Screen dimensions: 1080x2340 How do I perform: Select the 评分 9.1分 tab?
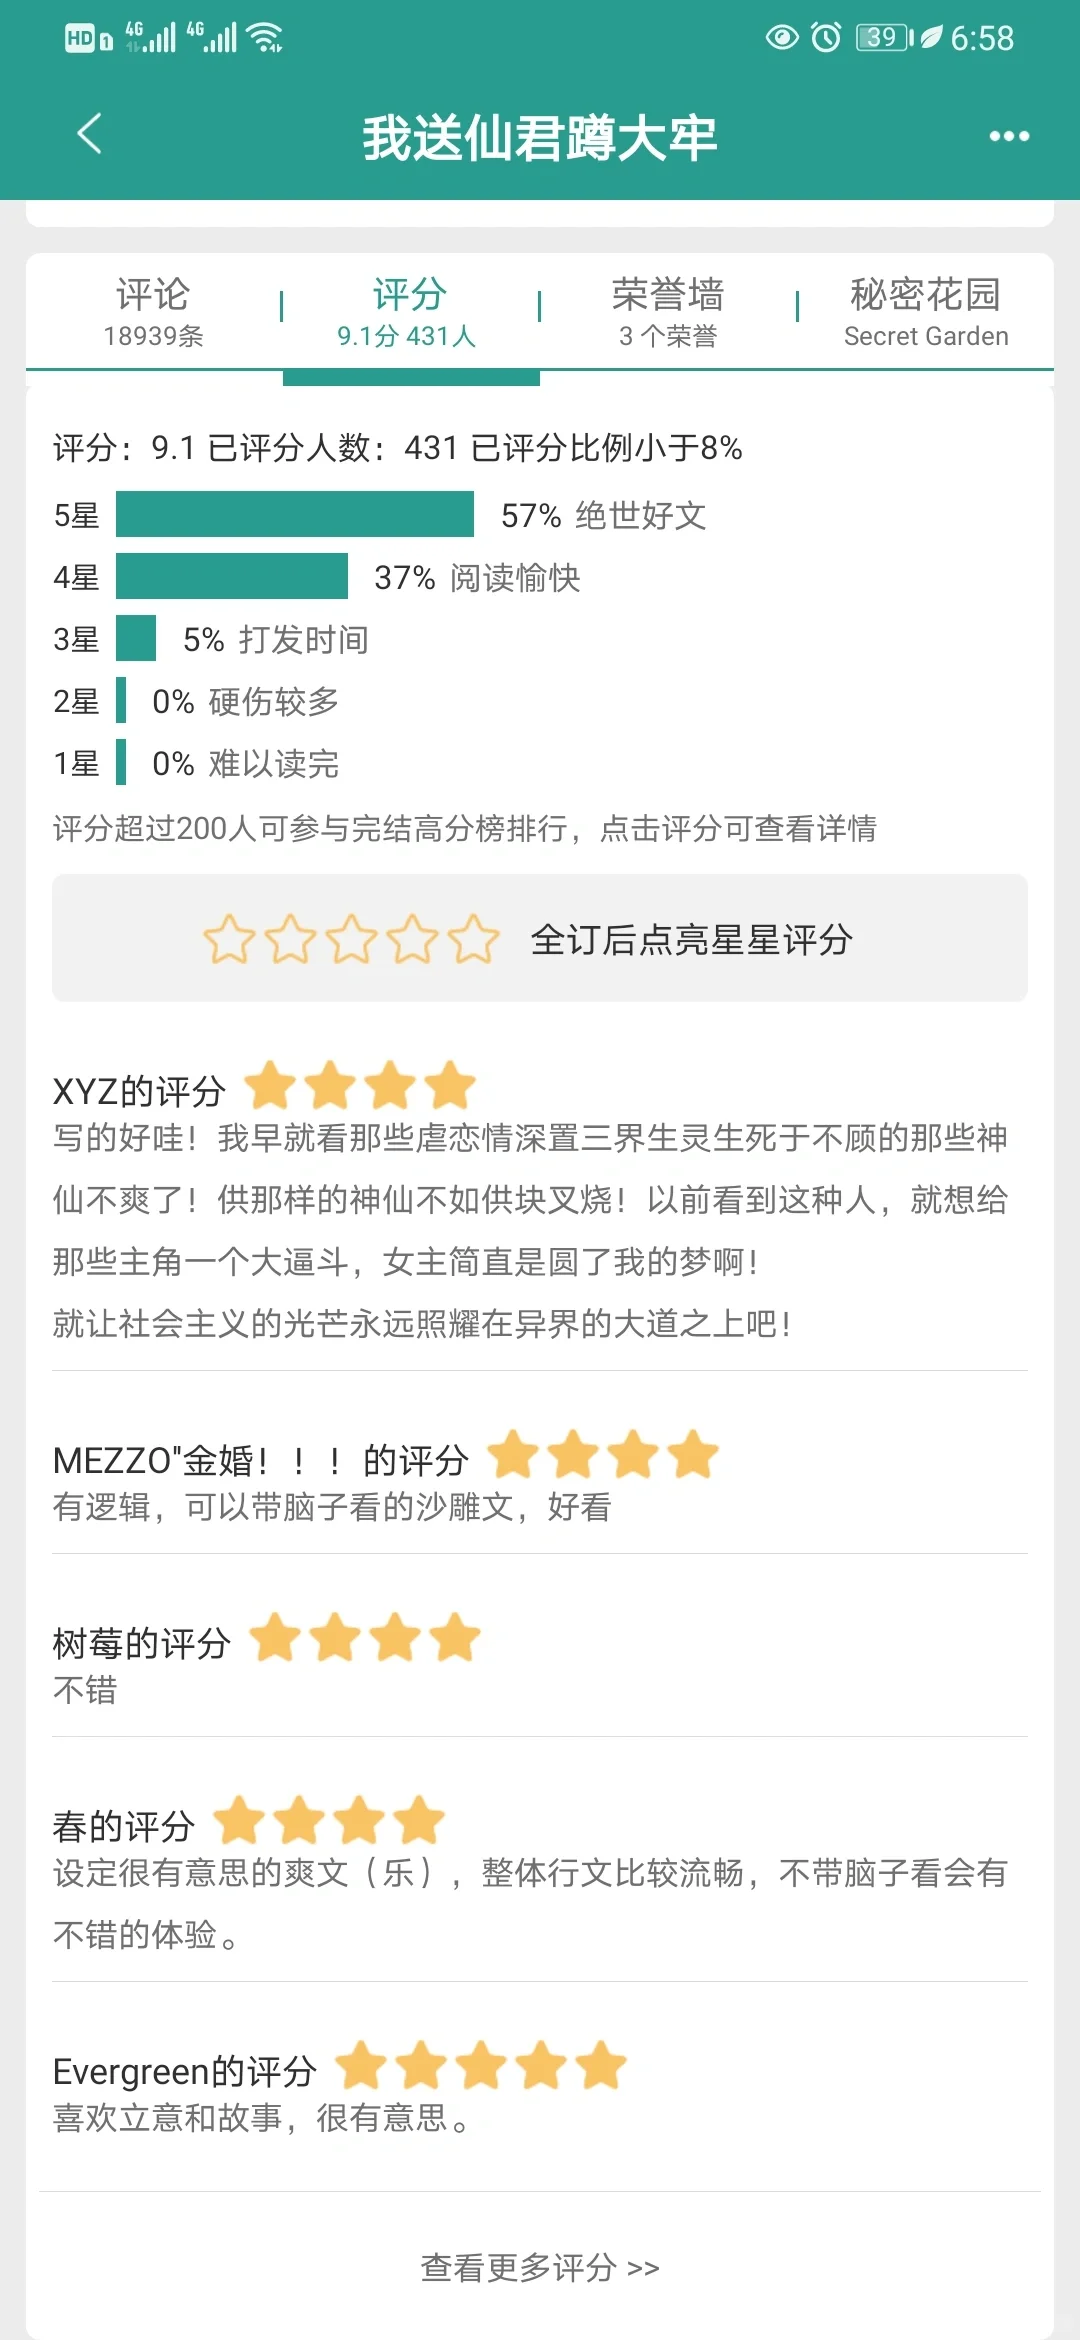pyautogui.click(x=410, y=312)
